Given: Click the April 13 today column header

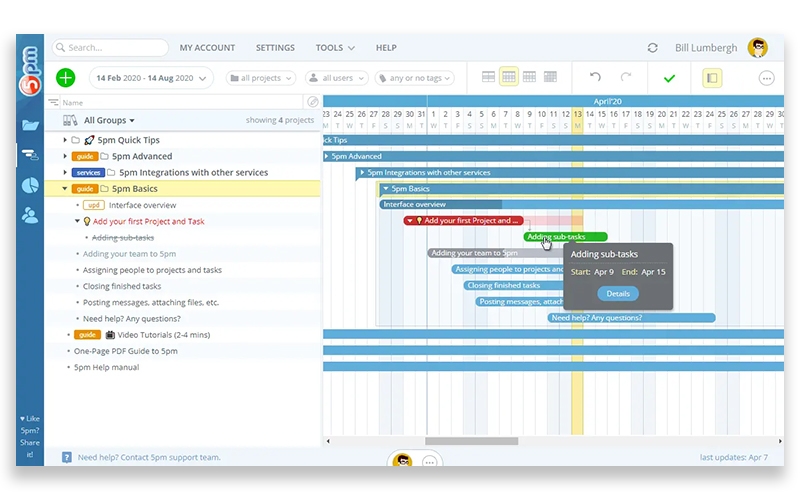Looking at the screenshot, I should tap(577, 119).
